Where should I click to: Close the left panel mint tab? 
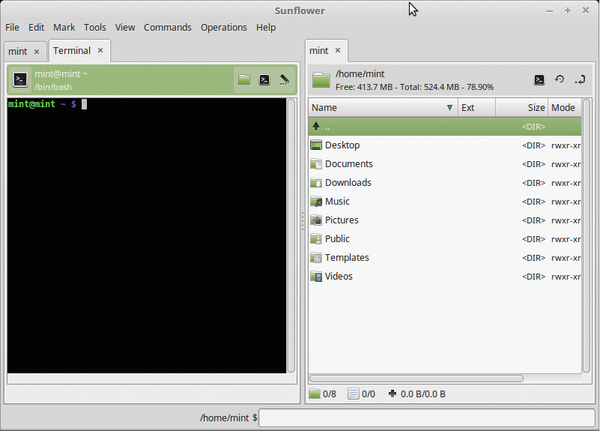tap(37, 52)
